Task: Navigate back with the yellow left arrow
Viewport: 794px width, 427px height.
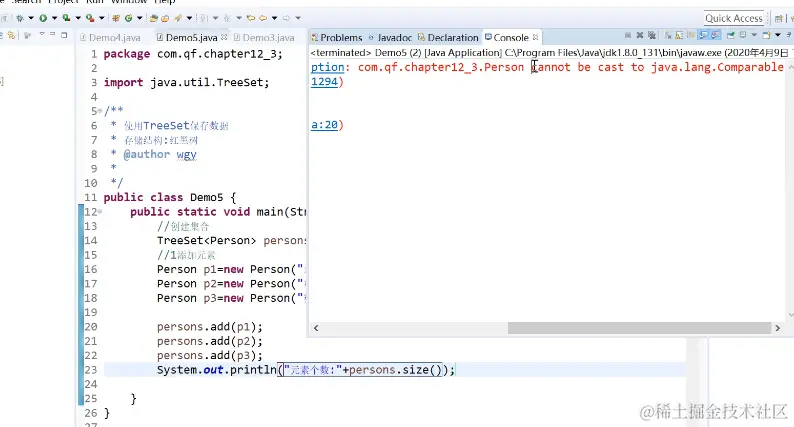Action: tap(263, 18)
